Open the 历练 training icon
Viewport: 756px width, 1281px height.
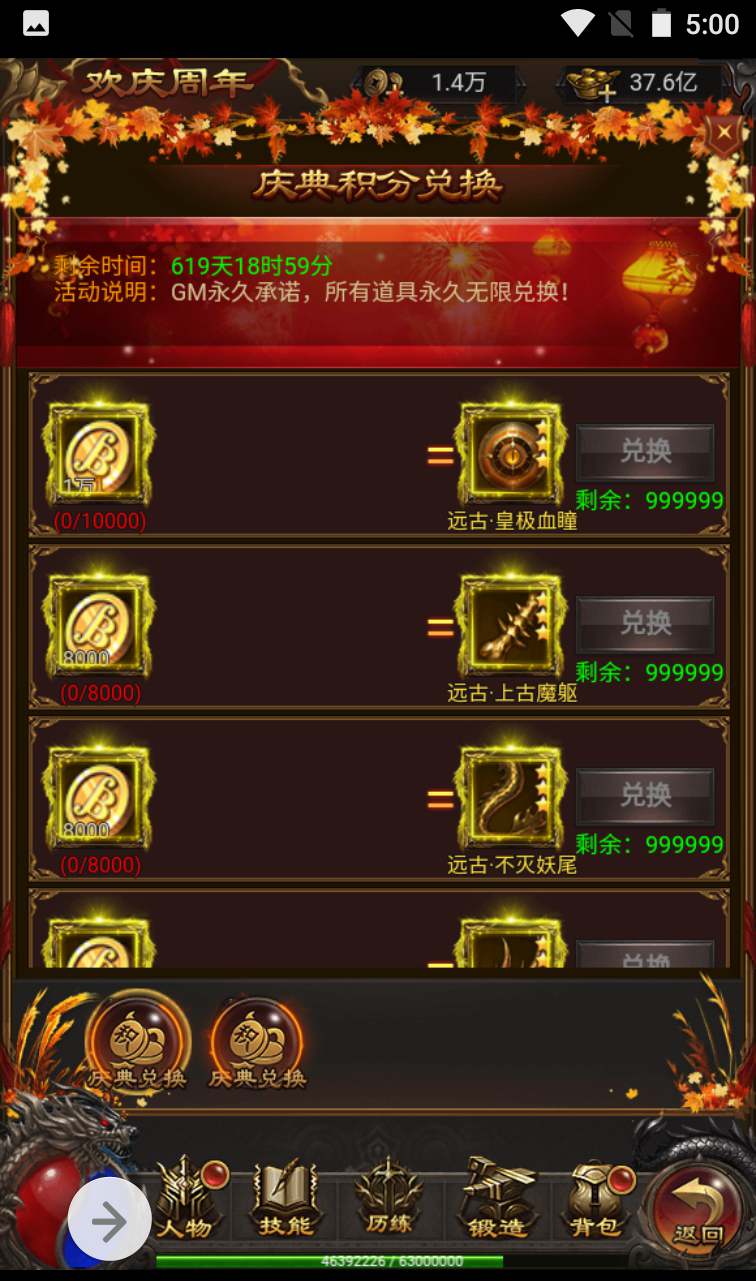(x=389, y=1198)
